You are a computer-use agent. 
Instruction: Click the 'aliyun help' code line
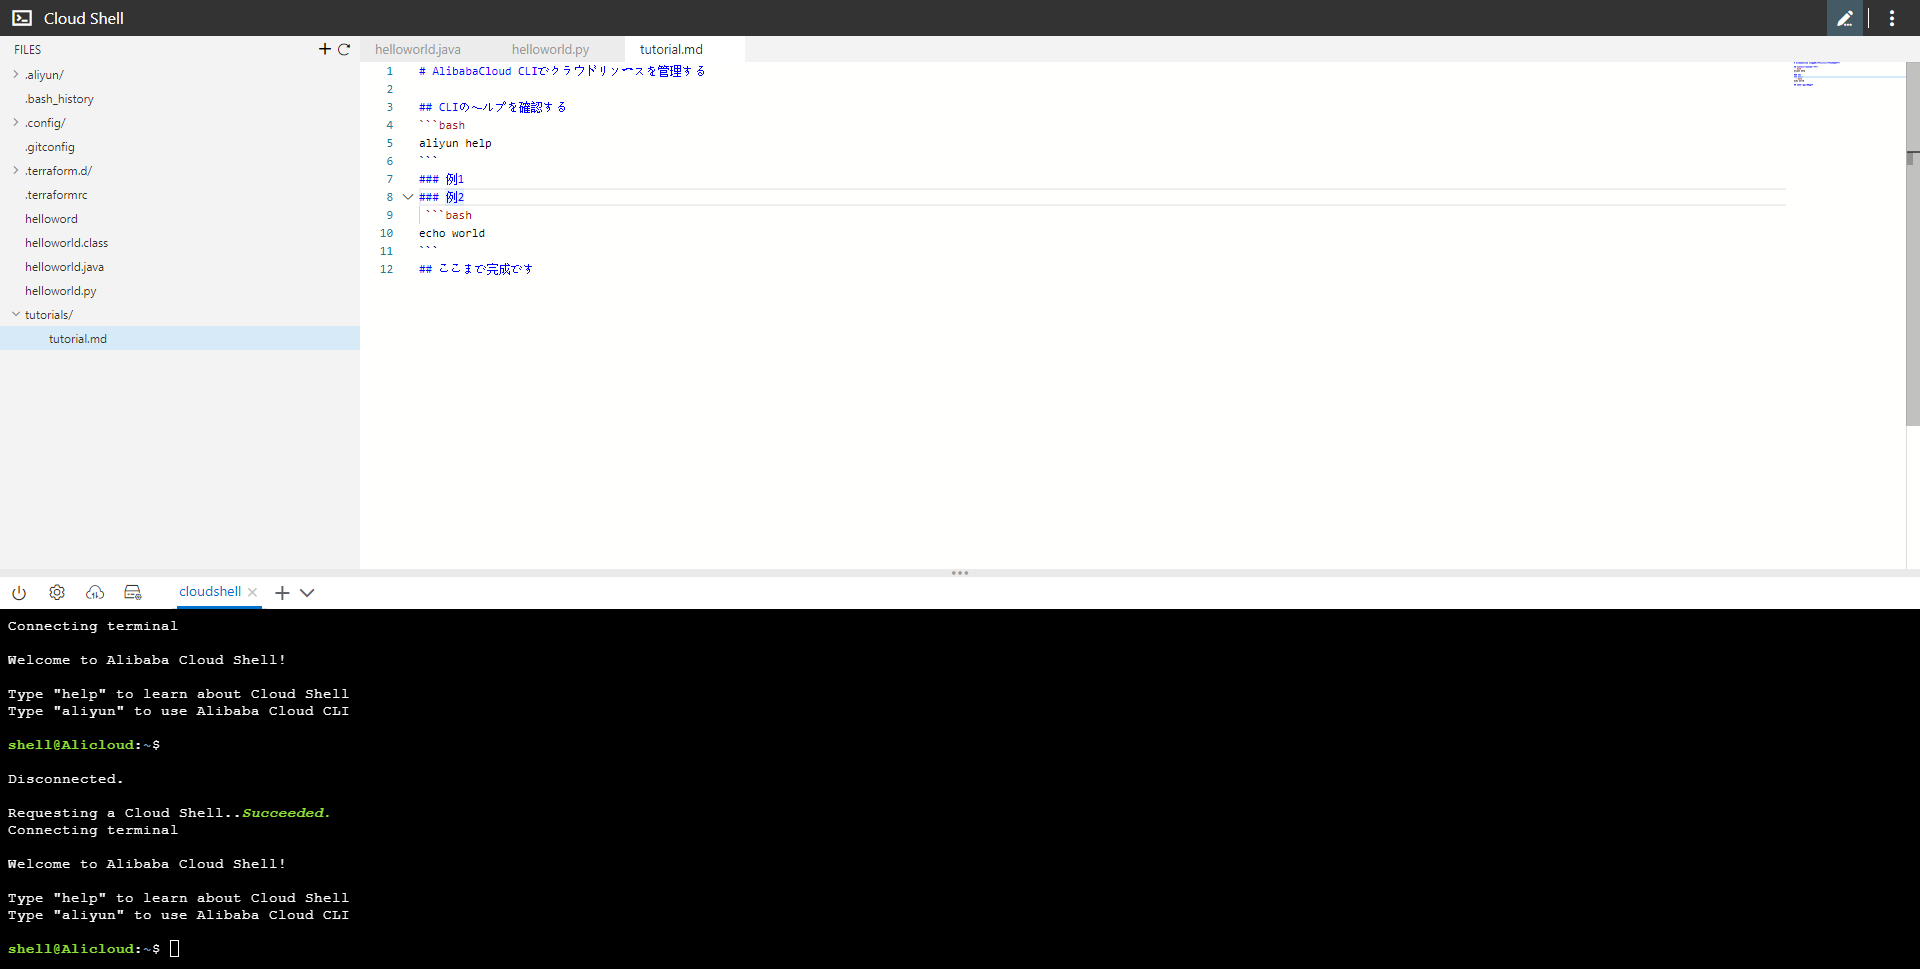point(455,143)
